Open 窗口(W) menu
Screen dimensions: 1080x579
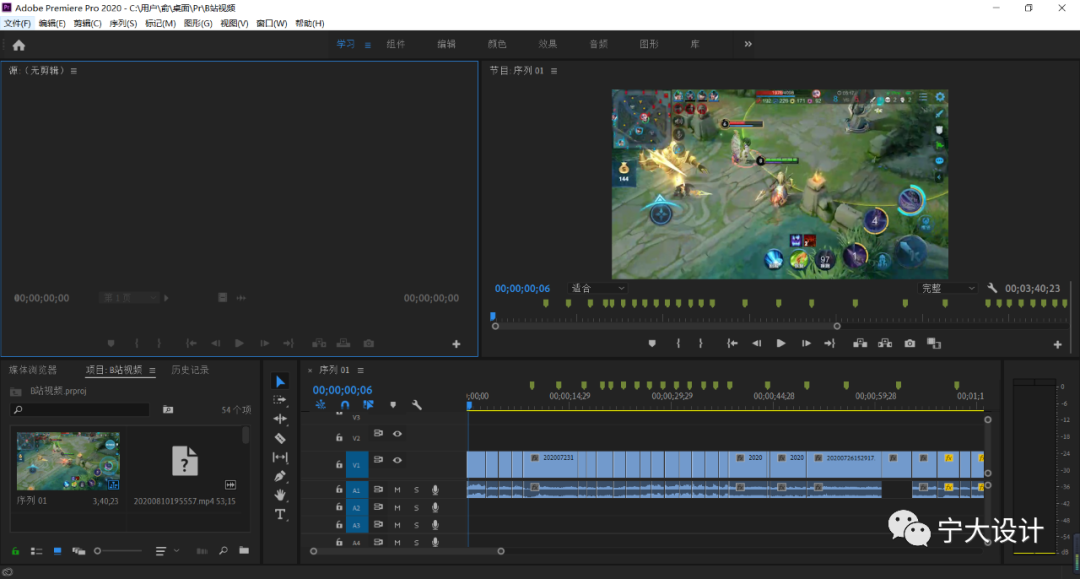tap(271, 23)
